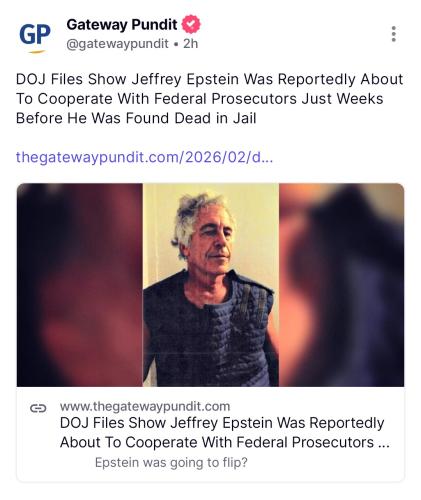Screen dimensions: 421x500
Task: Click blurred right side of preview image
Action: 342,285
